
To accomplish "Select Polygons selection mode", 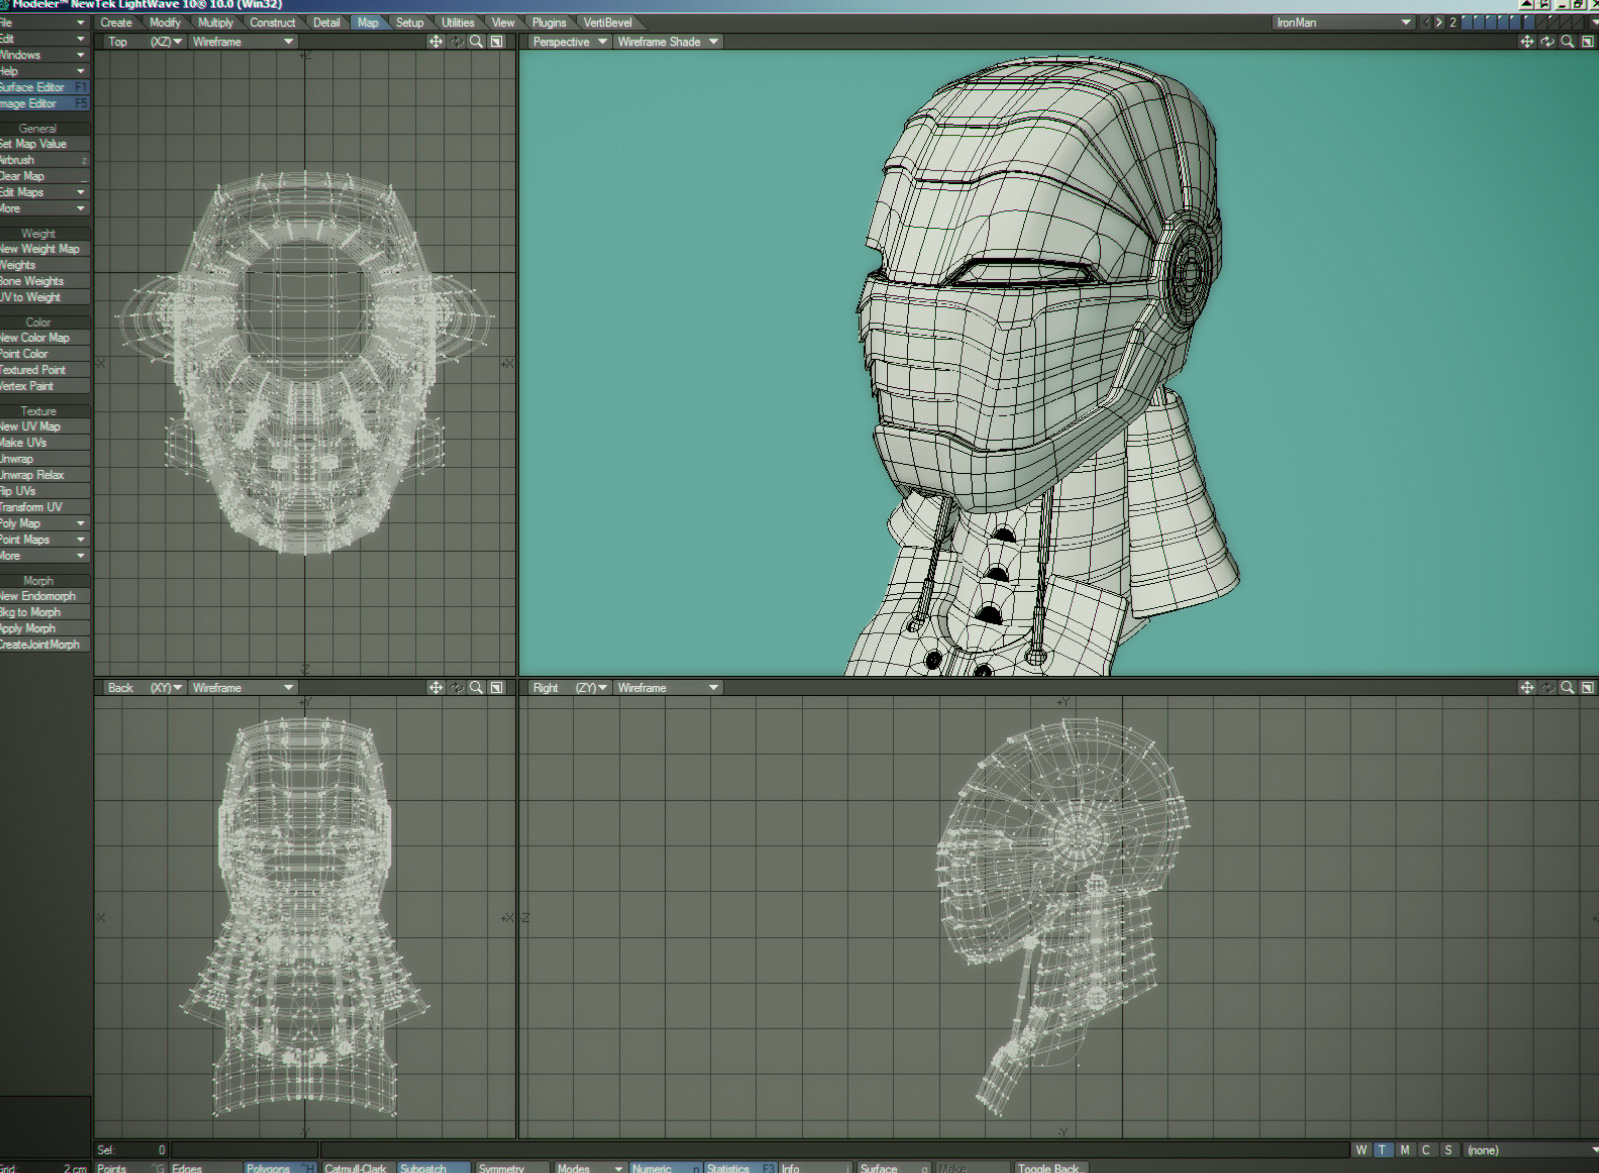I will 270,1167.
